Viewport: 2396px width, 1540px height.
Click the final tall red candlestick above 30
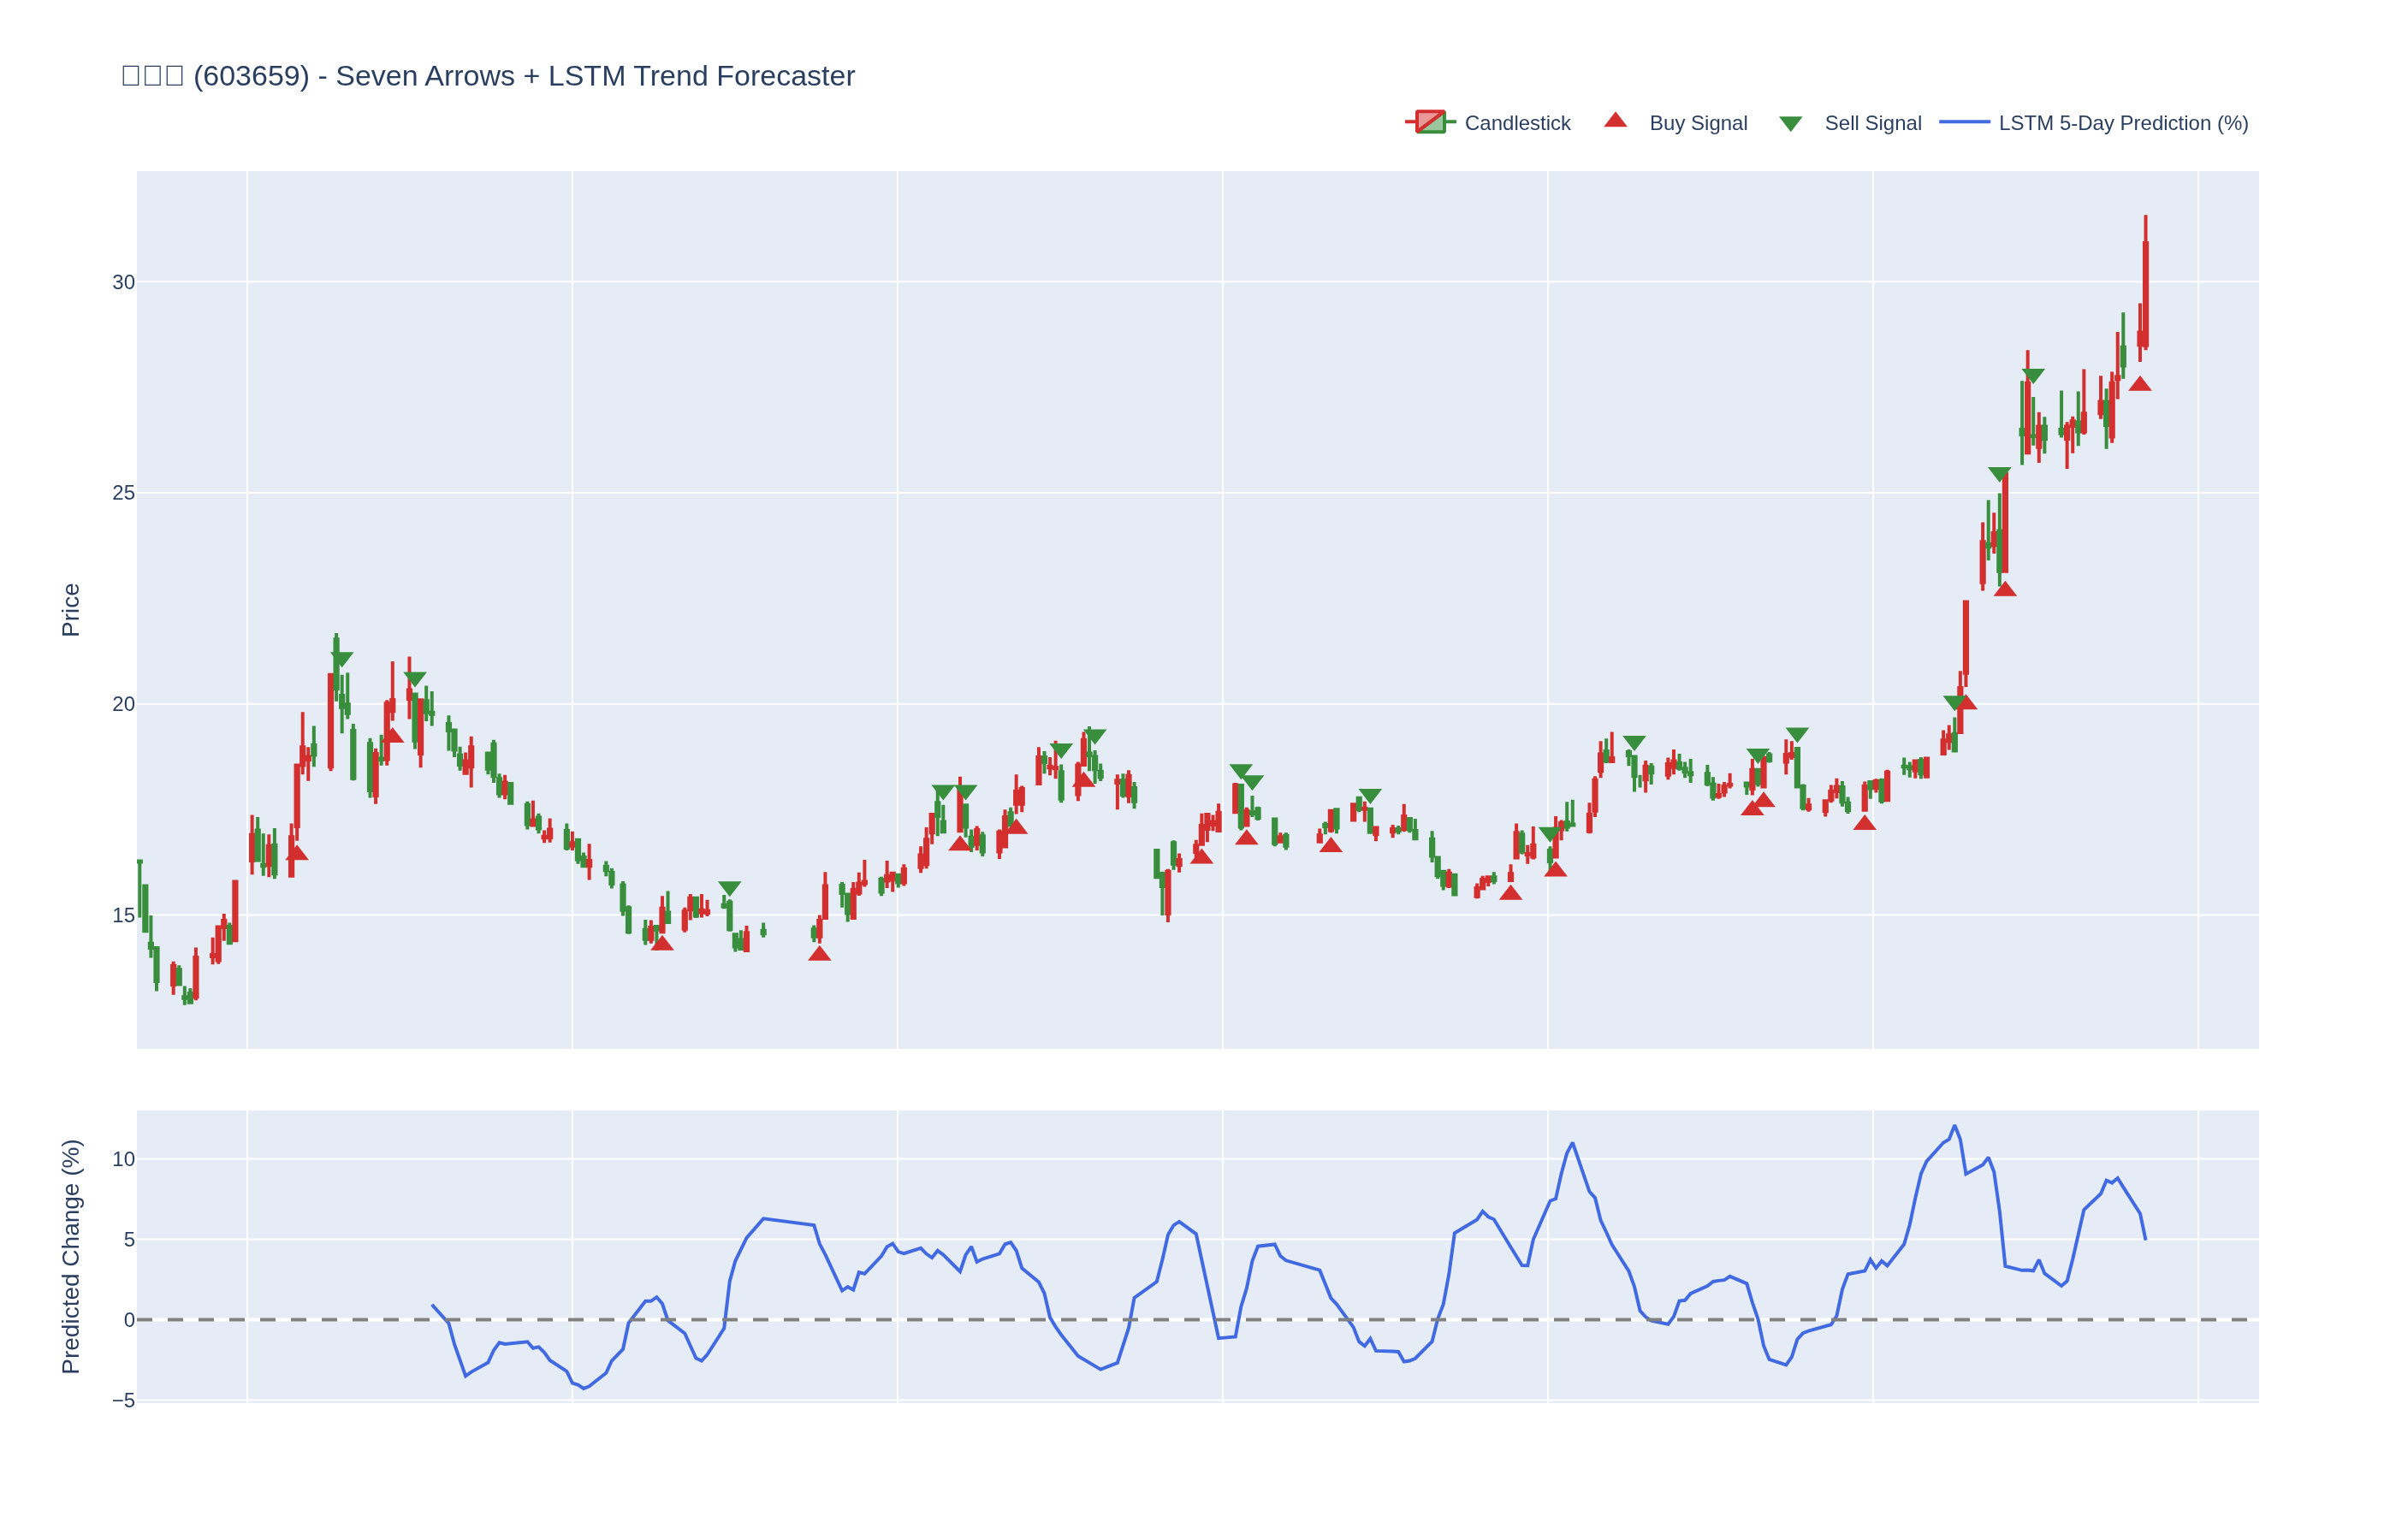point(2145,294)
